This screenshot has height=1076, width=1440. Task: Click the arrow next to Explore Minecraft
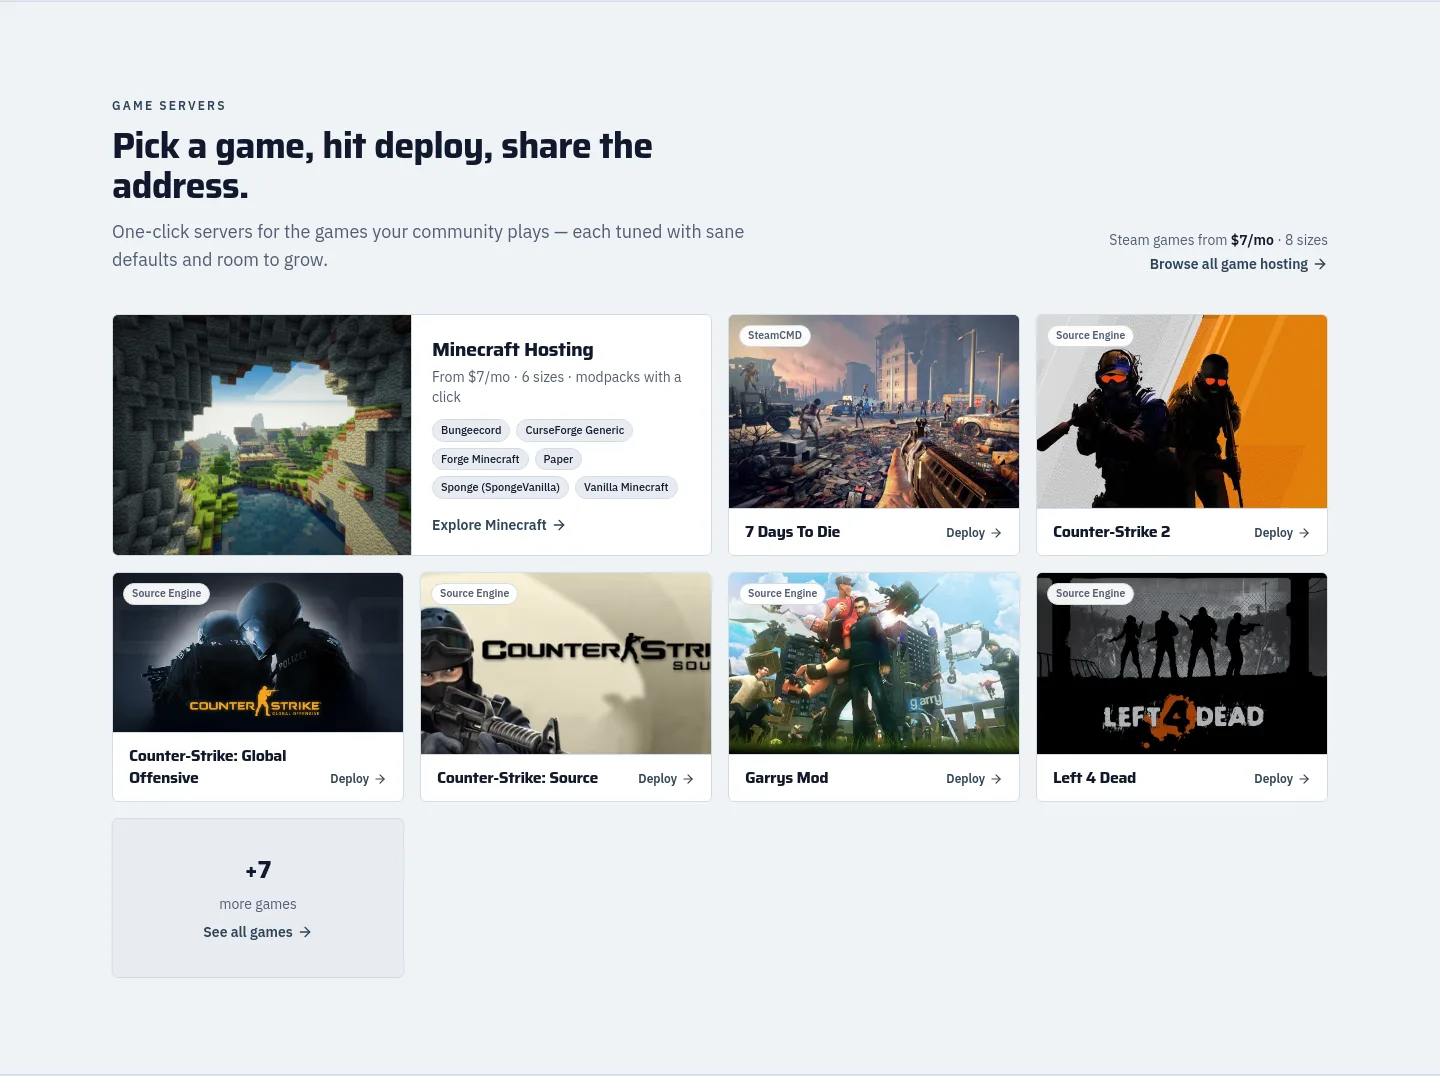click(x=559, y=525)
